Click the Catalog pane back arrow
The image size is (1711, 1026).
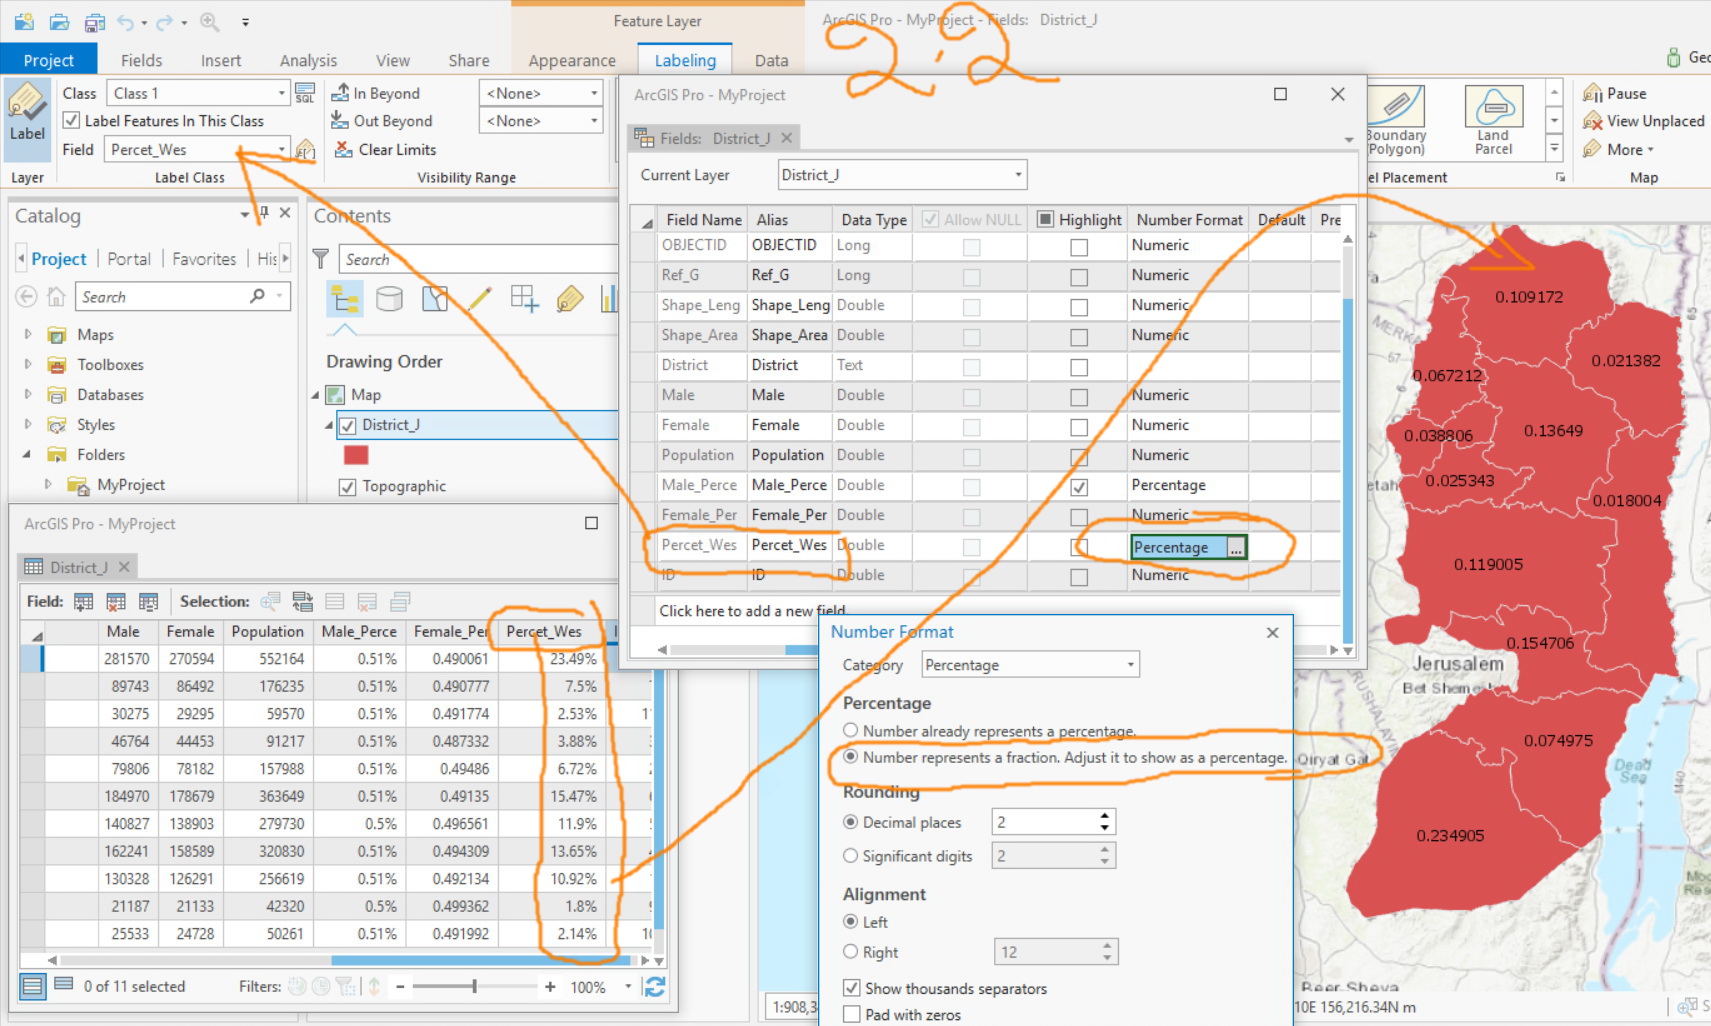click(x=26, y=297)
